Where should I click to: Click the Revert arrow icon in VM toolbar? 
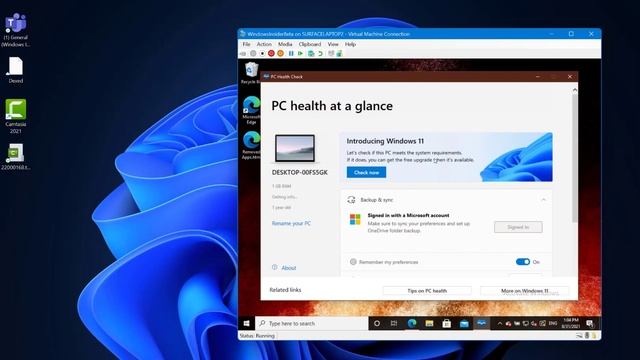click(320, 53)
